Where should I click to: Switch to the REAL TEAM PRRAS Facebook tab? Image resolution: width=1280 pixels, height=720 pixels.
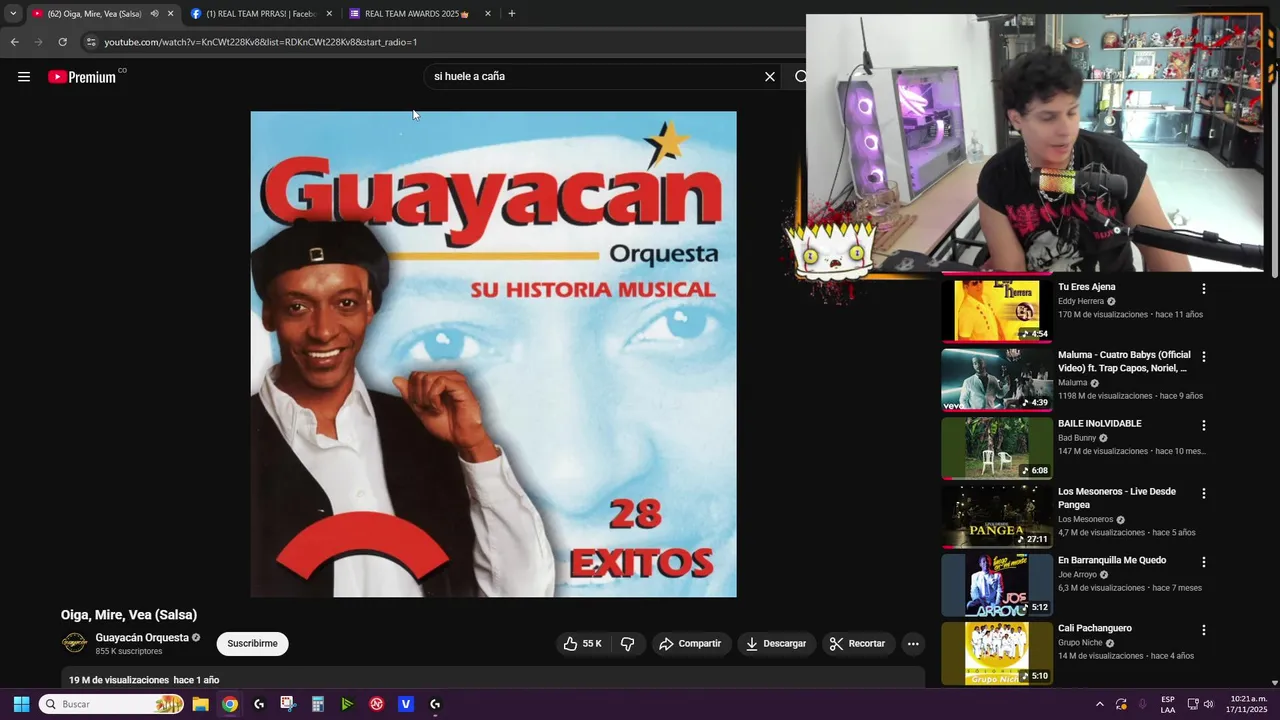point(261,14)
